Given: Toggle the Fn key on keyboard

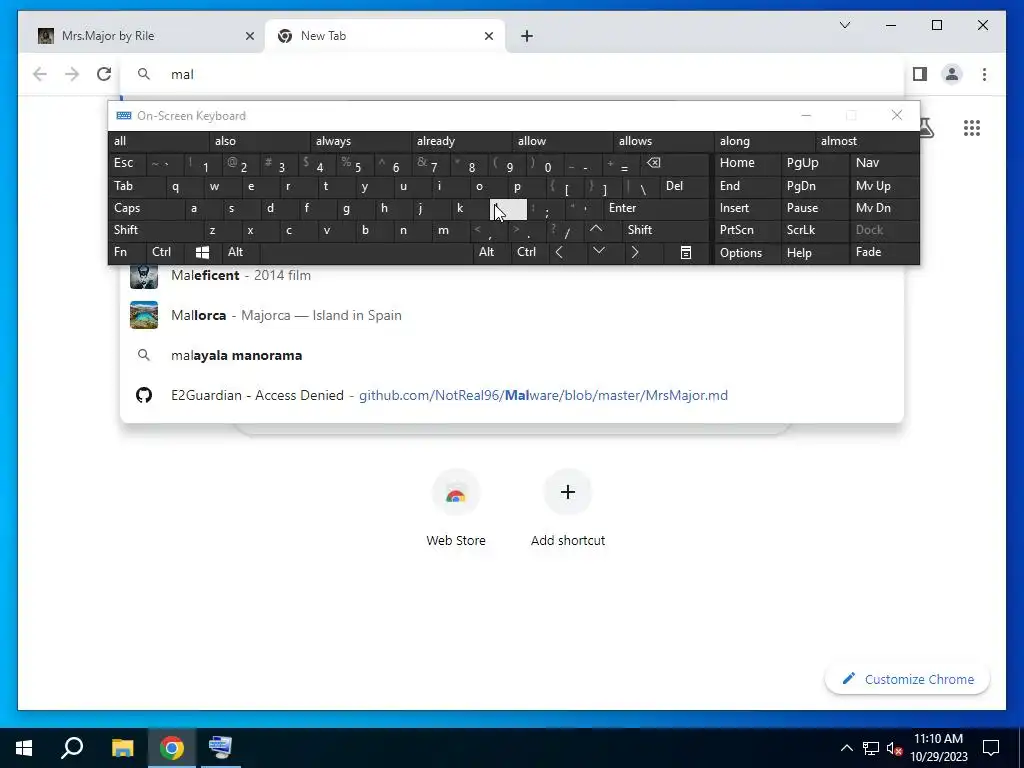Looking at the screenshot, I should tap(127, 252).
